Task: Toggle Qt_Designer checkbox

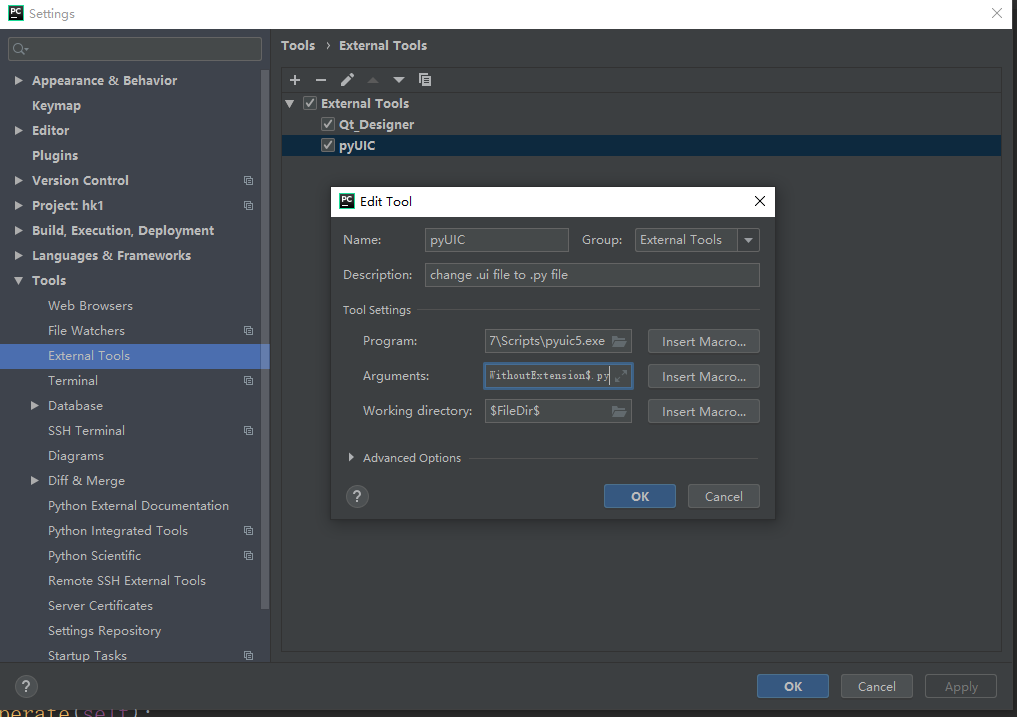Action: [x=328, y=124]
